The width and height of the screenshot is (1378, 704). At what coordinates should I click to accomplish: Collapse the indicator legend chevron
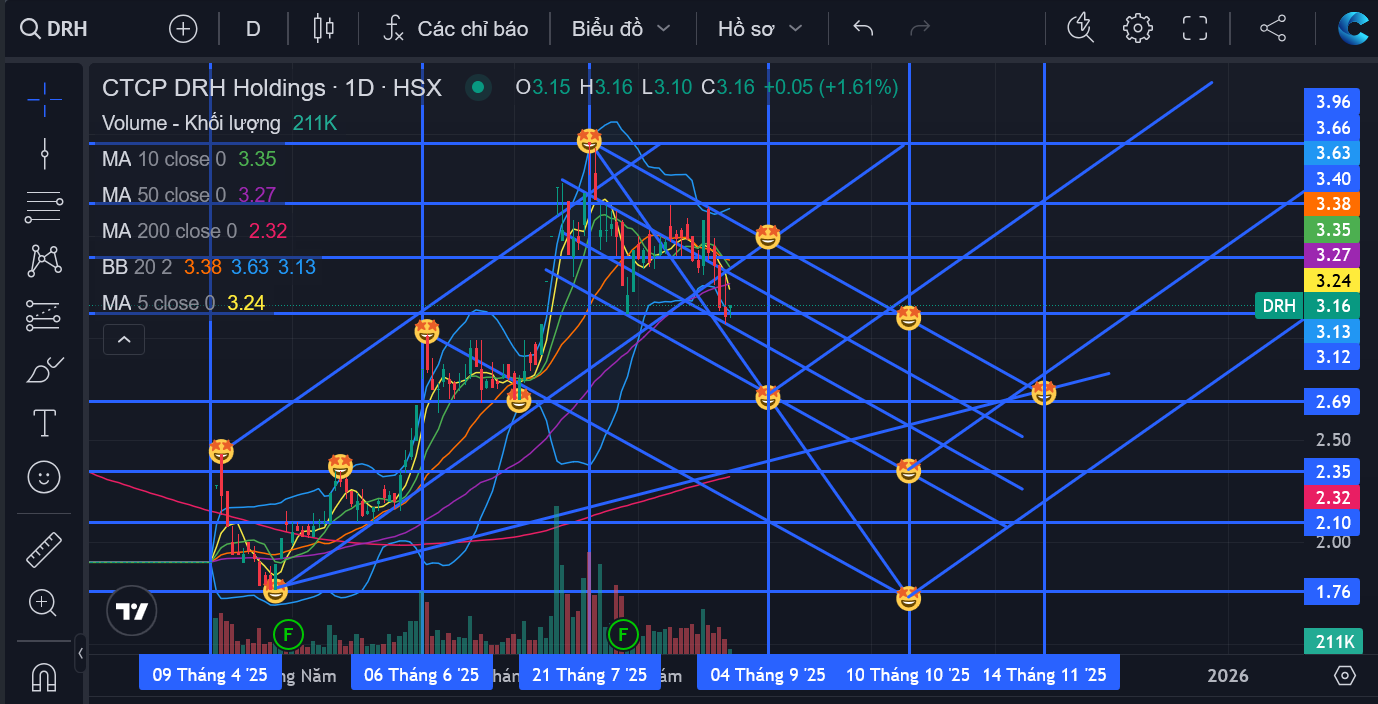pos(124,340)
